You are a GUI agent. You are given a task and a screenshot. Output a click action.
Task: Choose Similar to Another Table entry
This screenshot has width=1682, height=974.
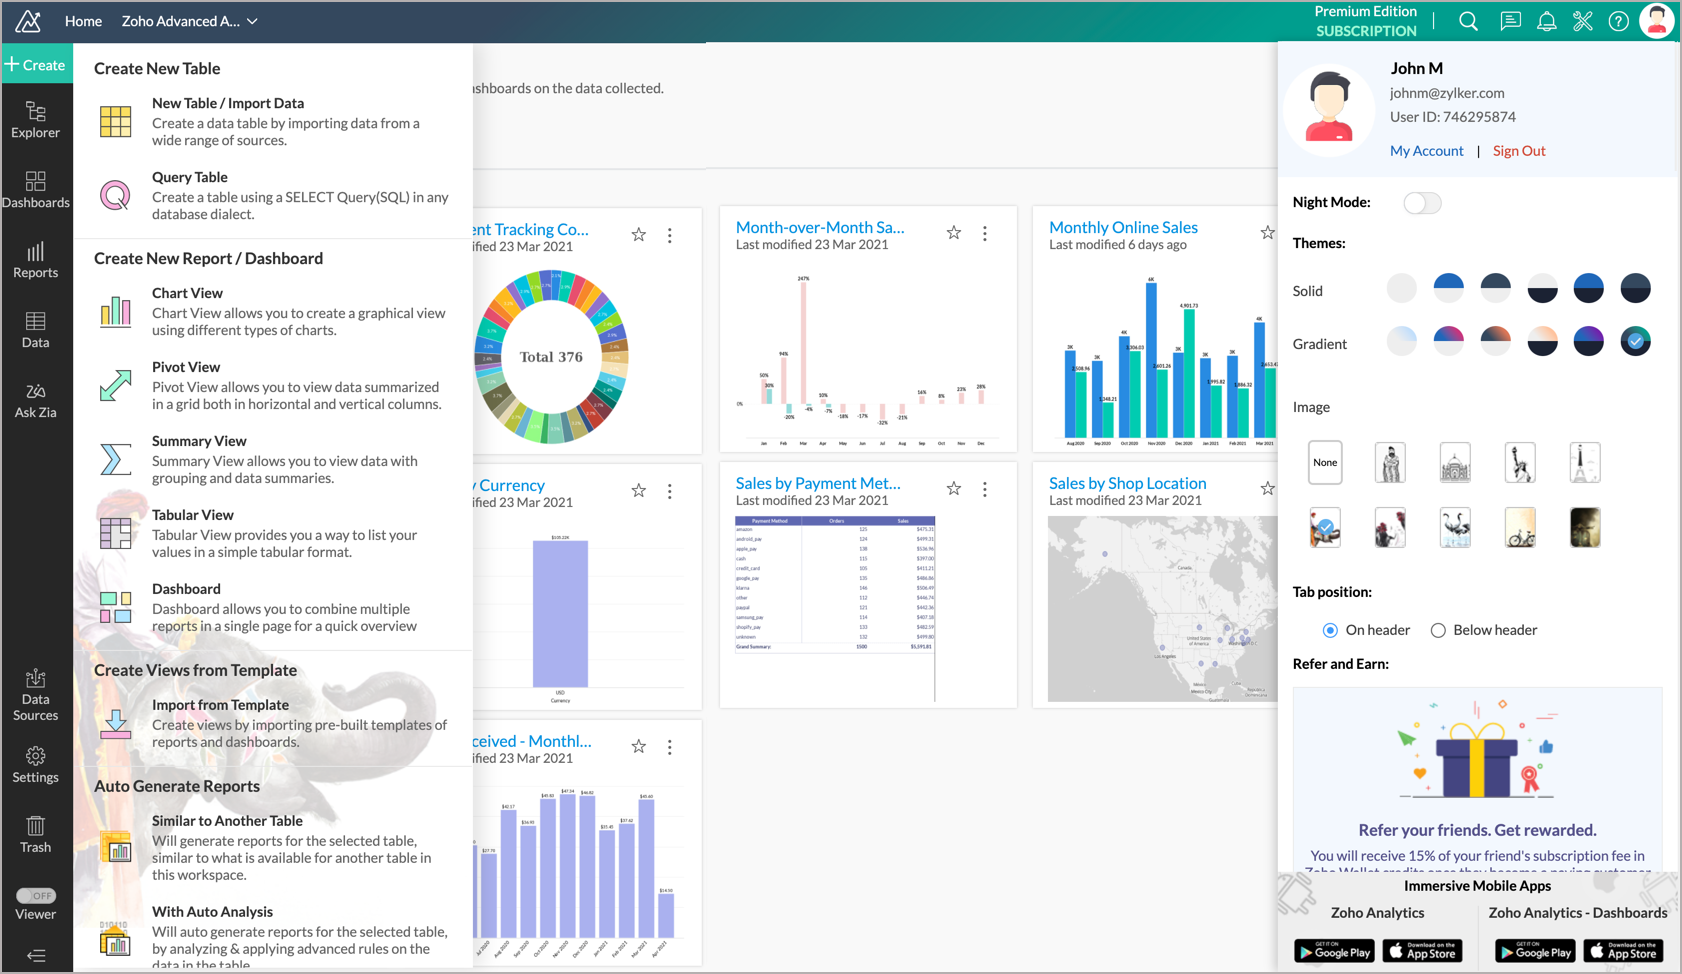273,847
